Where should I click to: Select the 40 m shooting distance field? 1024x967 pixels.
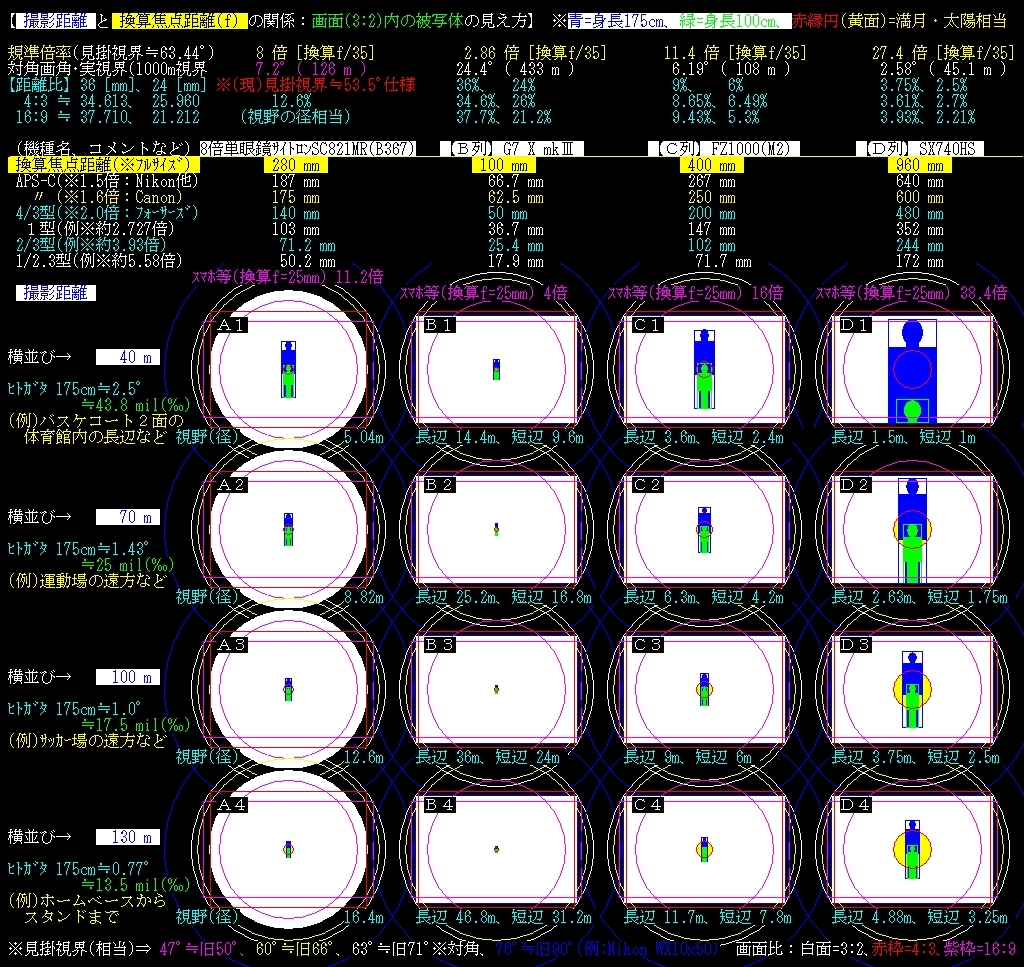coord(128,357)
